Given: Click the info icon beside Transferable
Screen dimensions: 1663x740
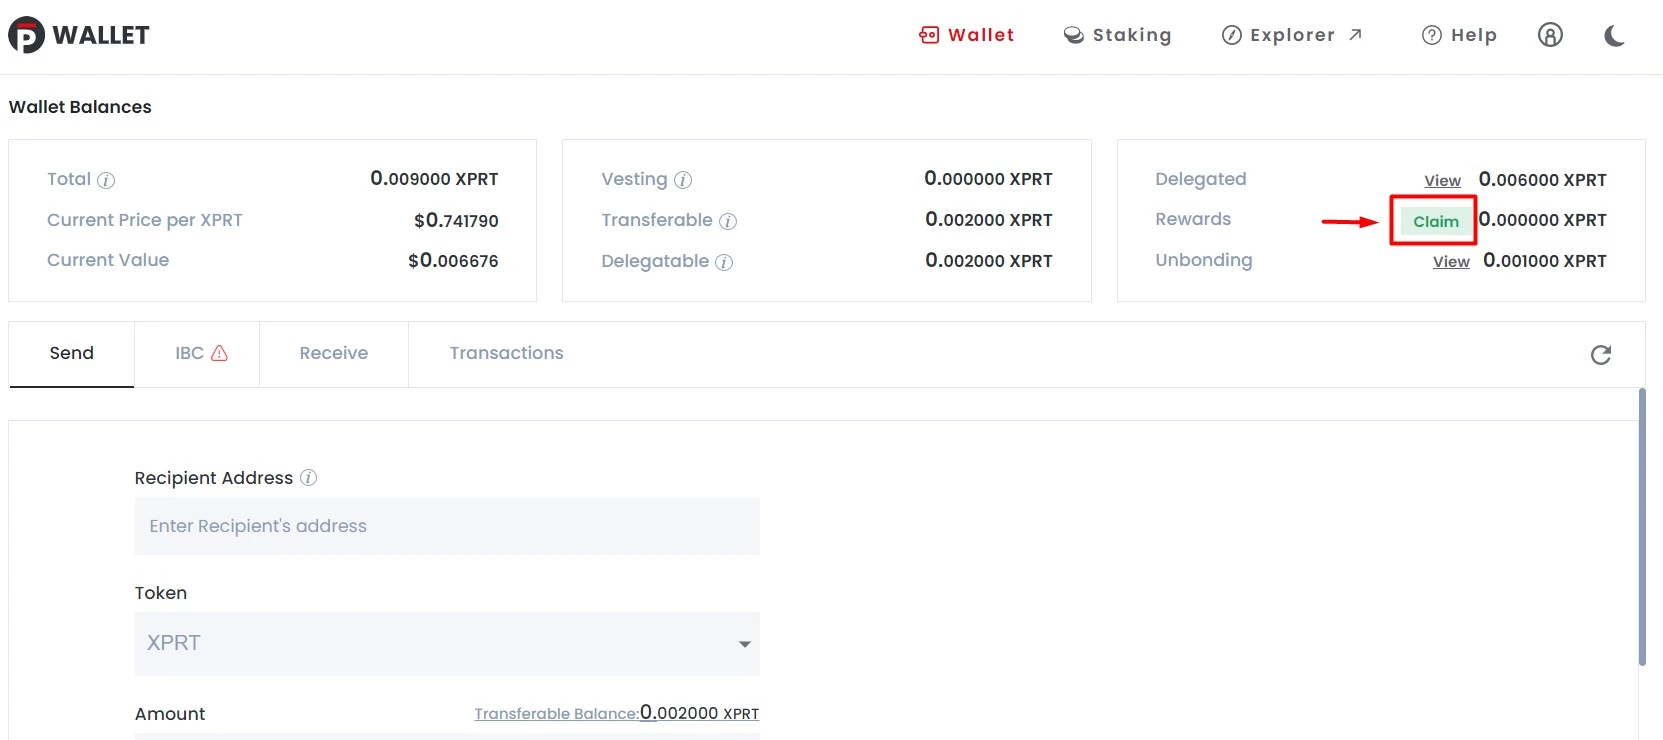Looking at the screenshot, I should coord(728,221).
